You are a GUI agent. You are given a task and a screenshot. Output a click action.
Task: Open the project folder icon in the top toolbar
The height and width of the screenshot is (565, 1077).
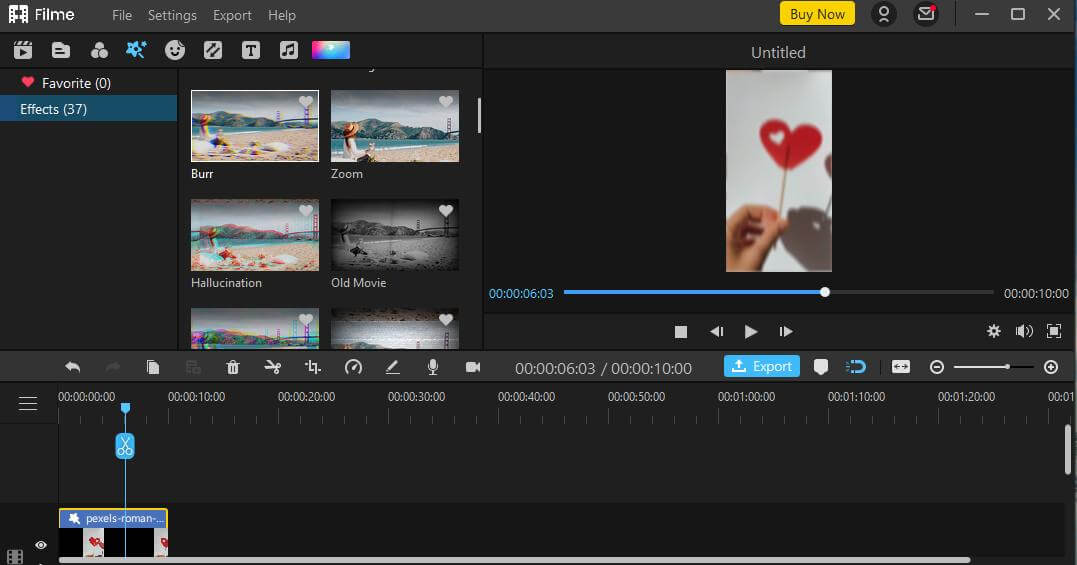61,50
